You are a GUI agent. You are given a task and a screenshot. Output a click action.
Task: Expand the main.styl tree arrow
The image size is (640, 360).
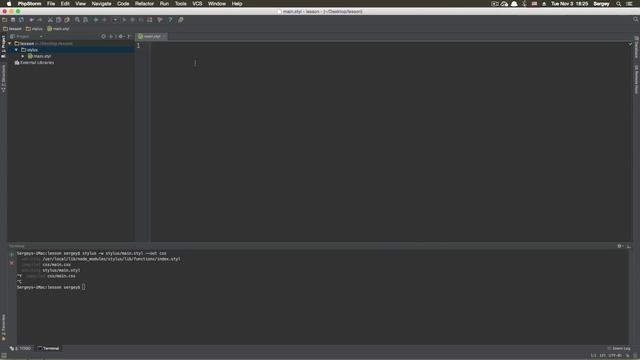click(x=23, y=56)
